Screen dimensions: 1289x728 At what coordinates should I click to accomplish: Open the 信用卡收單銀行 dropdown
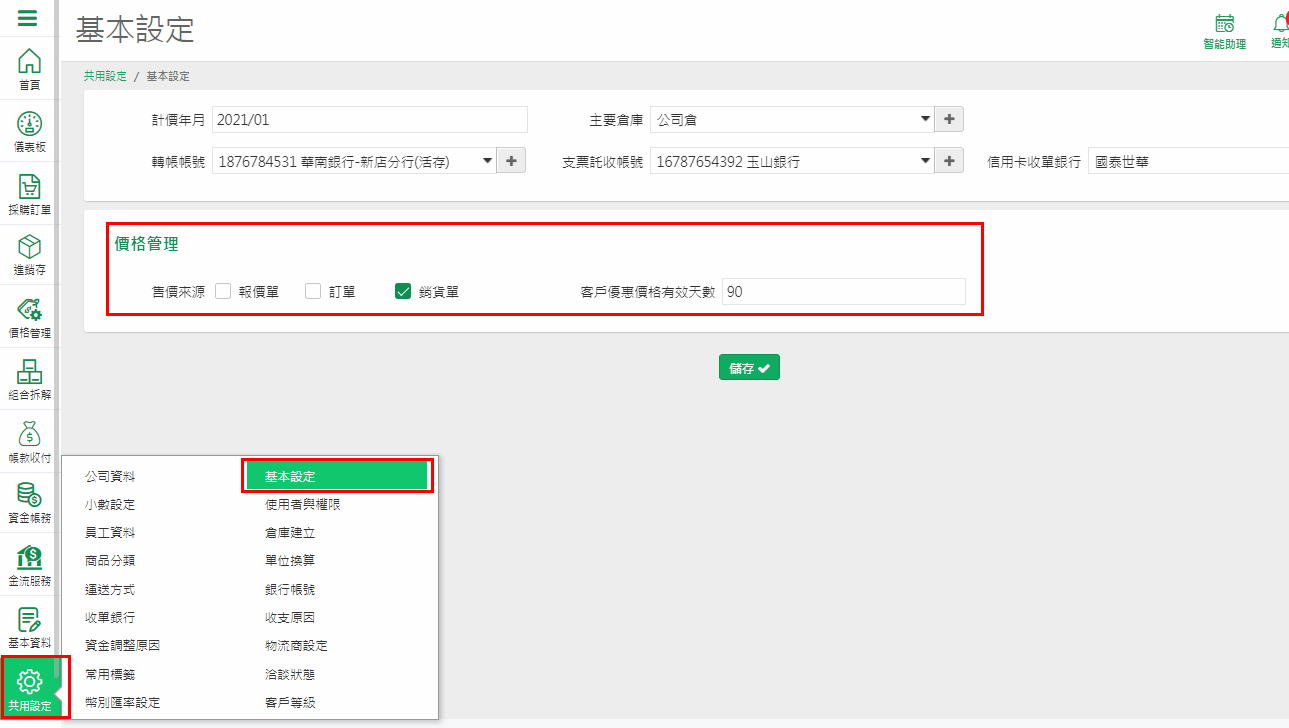(x=1188, y=160)
